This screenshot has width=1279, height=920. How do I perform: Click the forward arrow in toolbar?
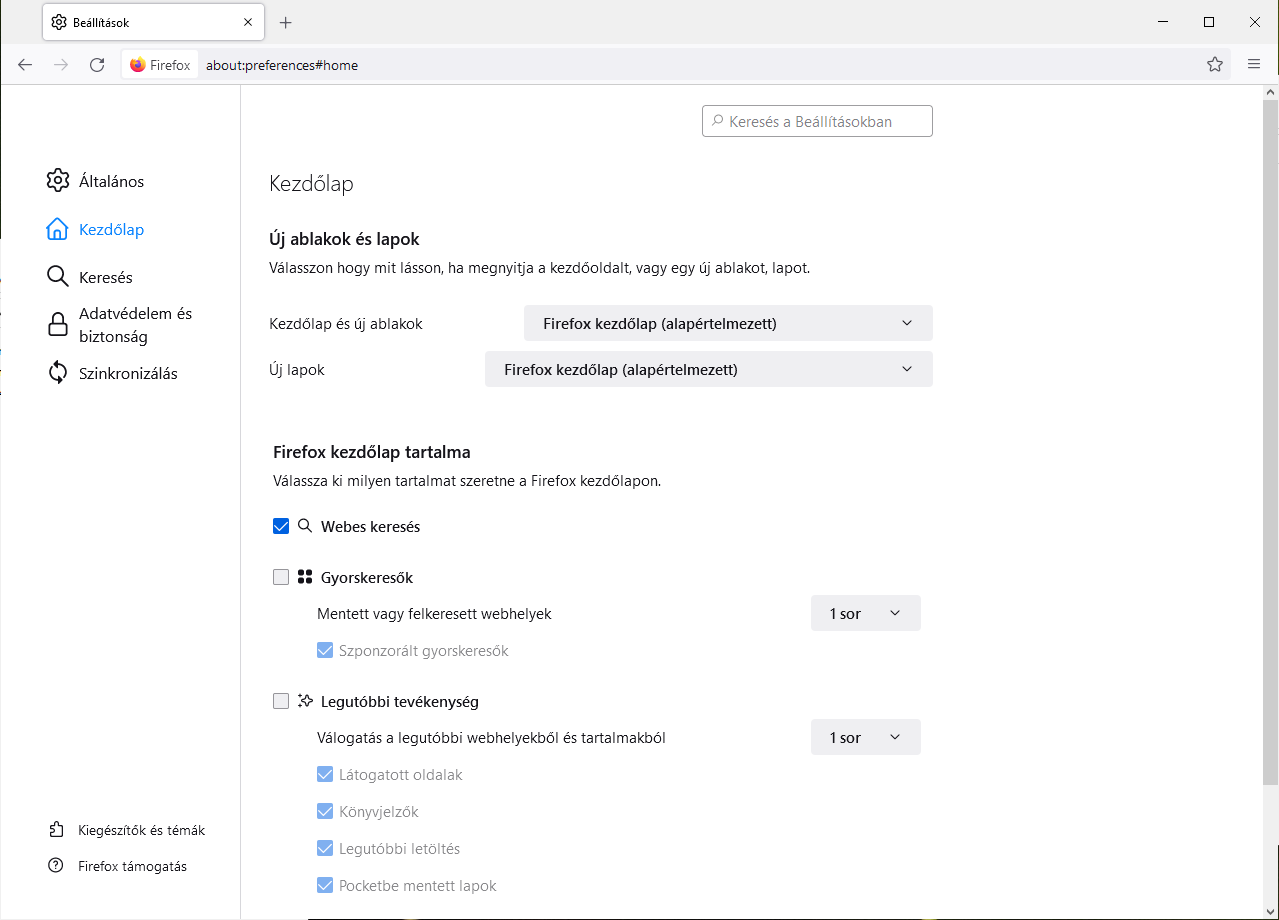[x=61, y=65]
